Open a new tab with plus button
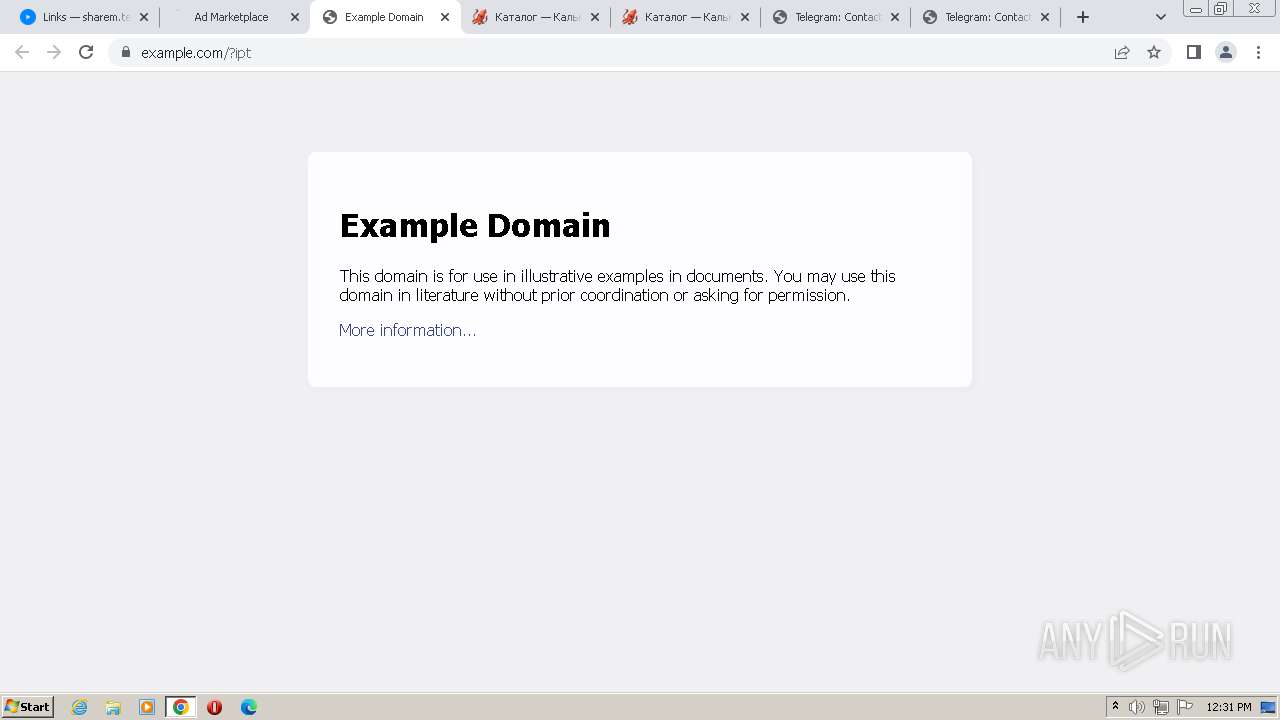The height and width of the screenshot is (720, 1280). pyautogui.click(x=1083, y=17)
